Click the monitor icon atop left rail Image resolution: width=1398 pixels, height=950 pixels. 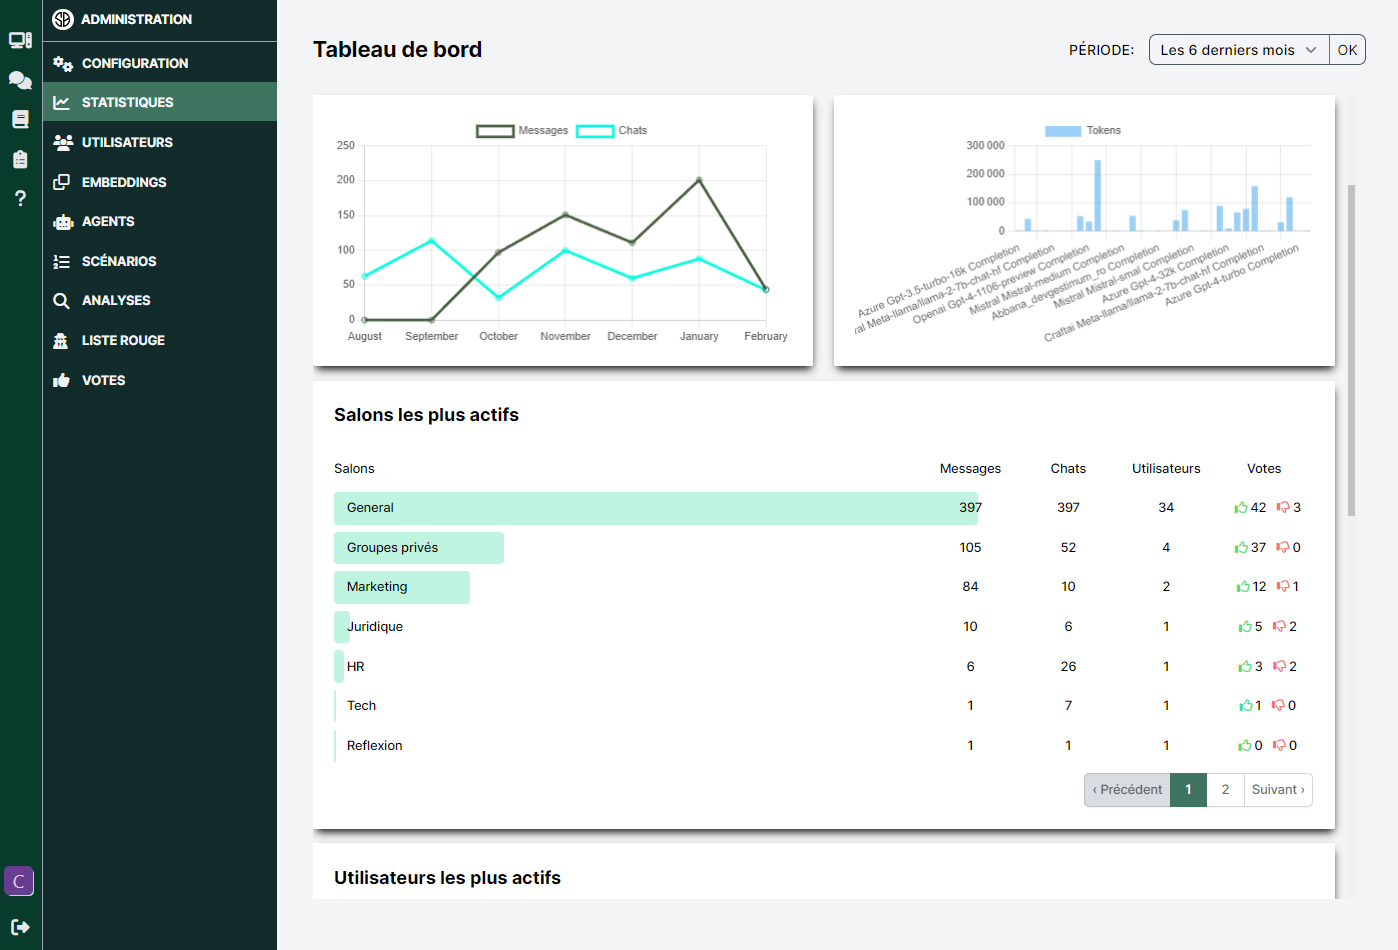pyautogui.click(x=20, y=40)
